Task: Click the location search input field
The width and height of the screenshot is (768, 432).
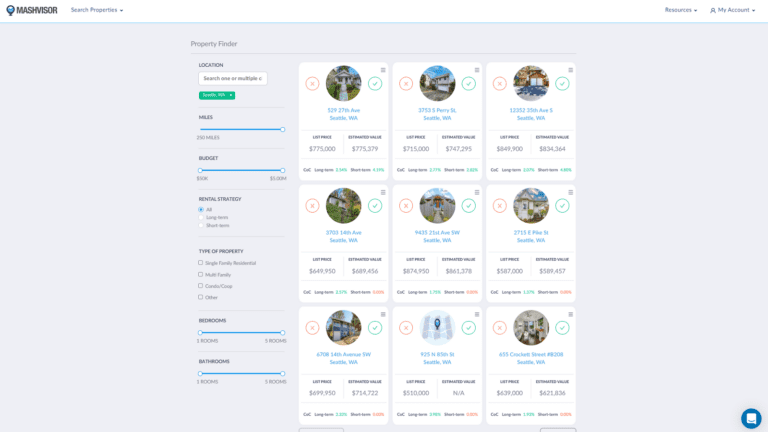Action: coord(233,78)
